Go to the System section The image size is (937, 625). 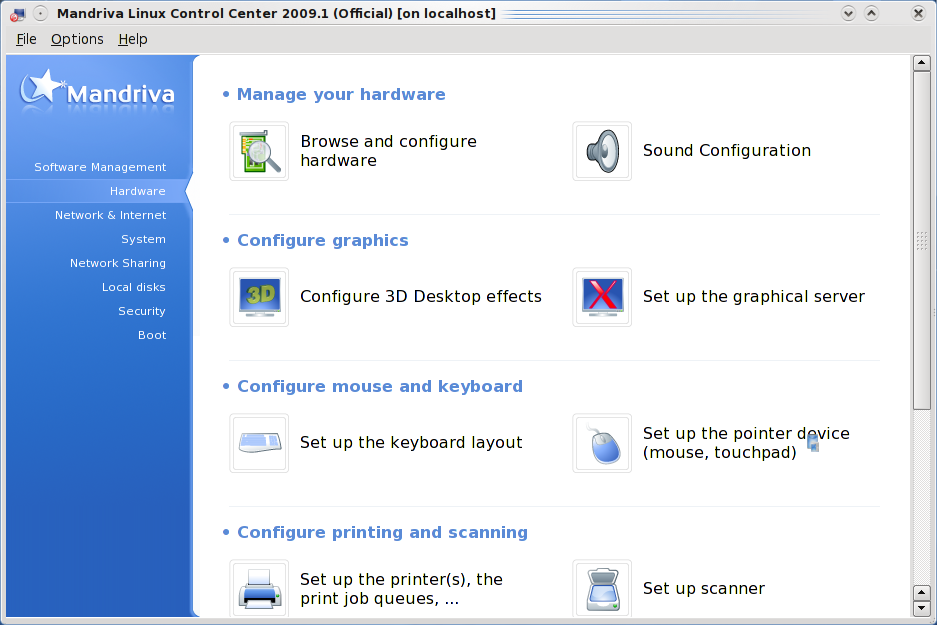[x=143, y=239]
